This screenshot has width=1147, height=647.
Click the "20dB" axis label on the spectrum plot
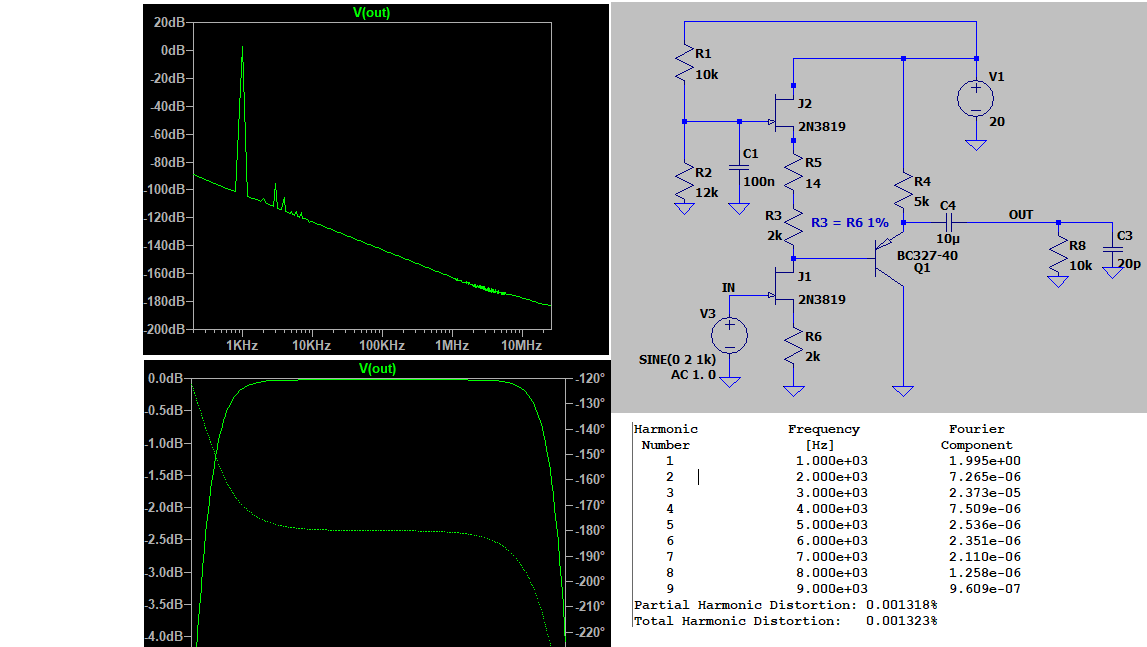point(169,23)
